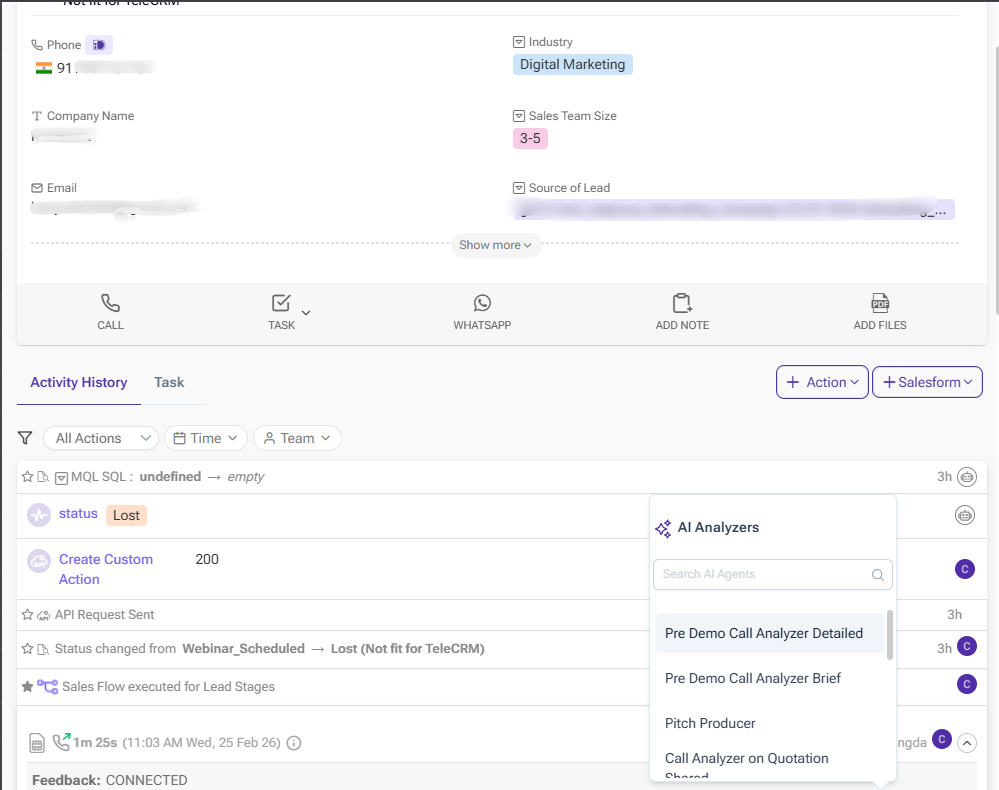This screenshot has width=999, height=790.
Task: Open the All Actions dropdown
Action: [100, 437]
